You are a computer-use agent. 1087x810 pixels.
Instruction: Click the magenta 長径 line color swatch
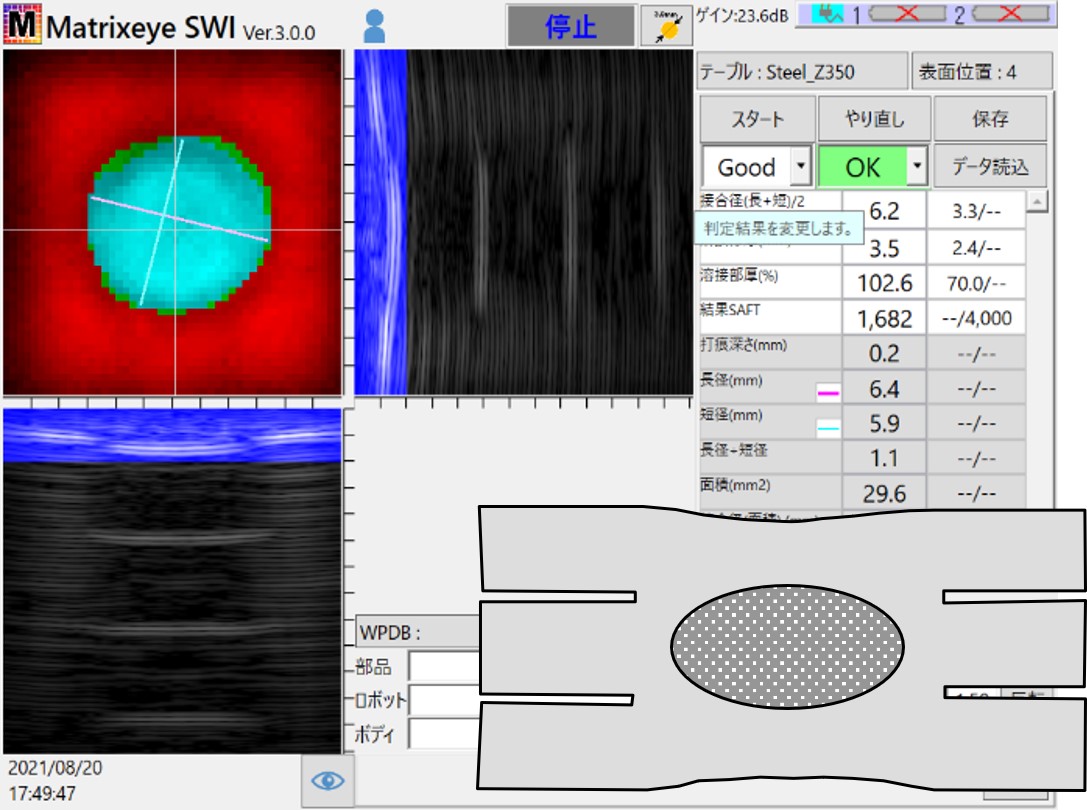(828, 394)
